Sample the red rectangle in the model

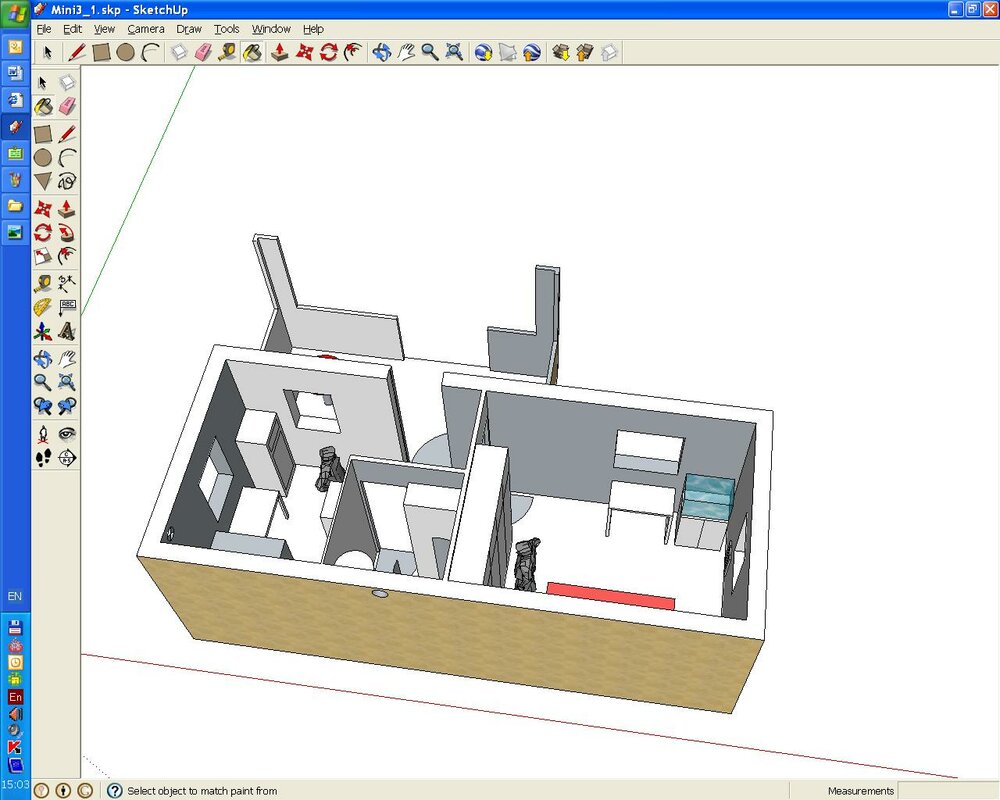[x=610, y=596]
